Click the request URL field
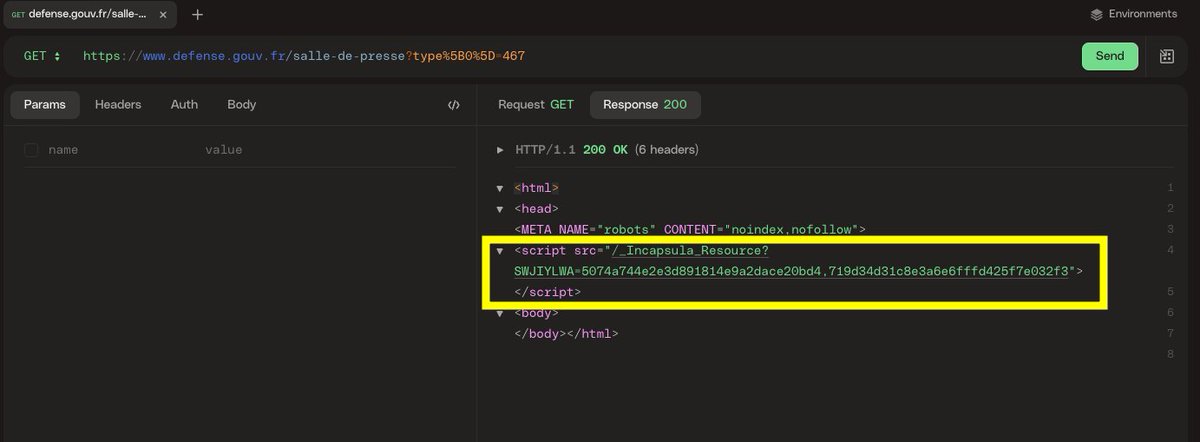 575,56
